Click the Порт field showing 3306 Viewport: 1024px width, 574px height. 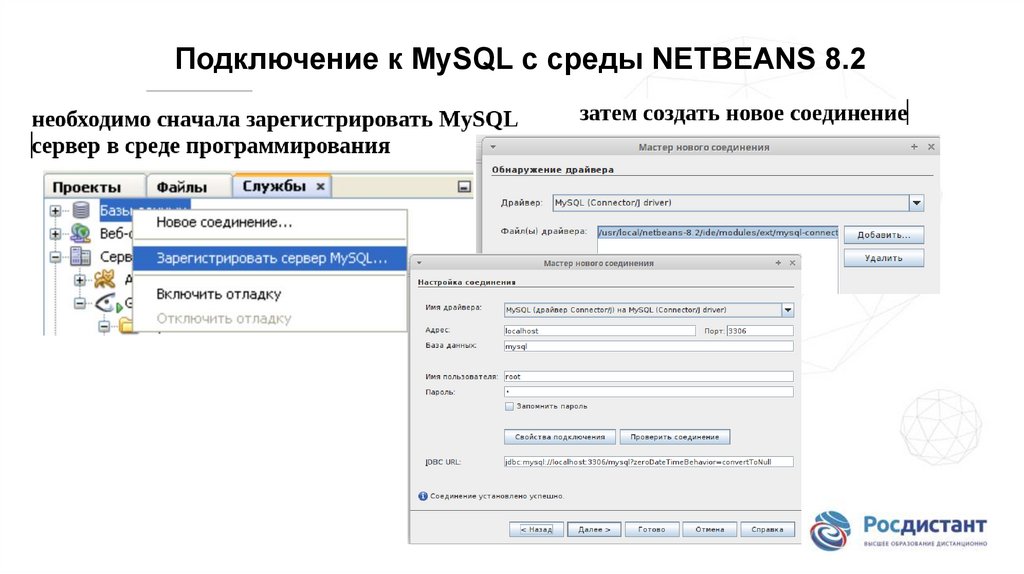point(760,331)
